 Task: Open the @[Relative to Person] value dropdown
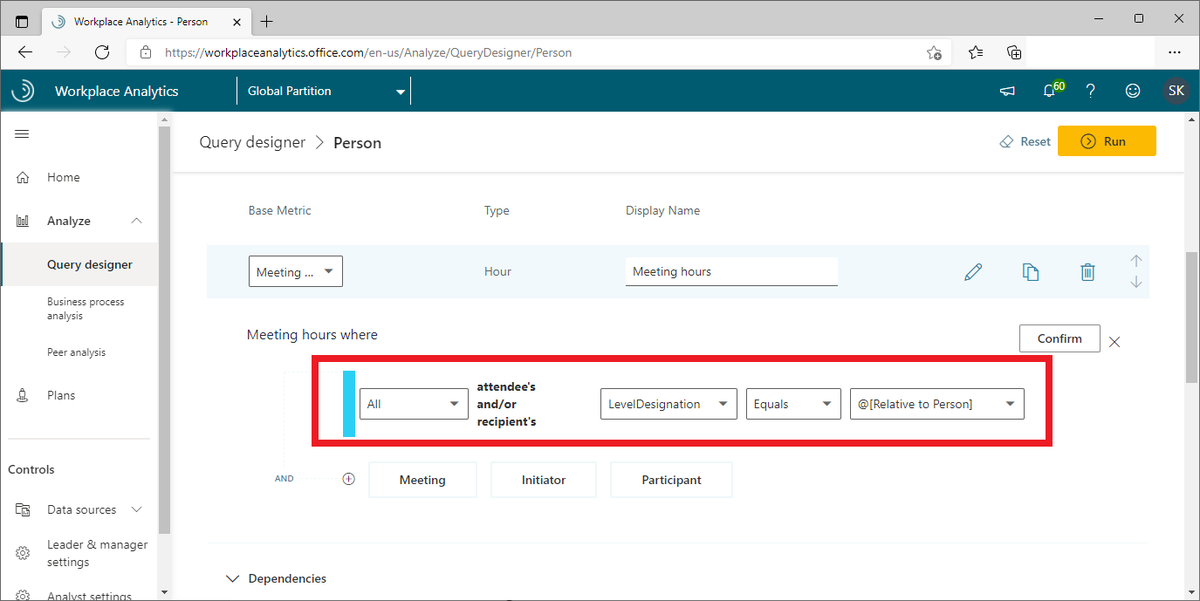[x=936, y=404]
